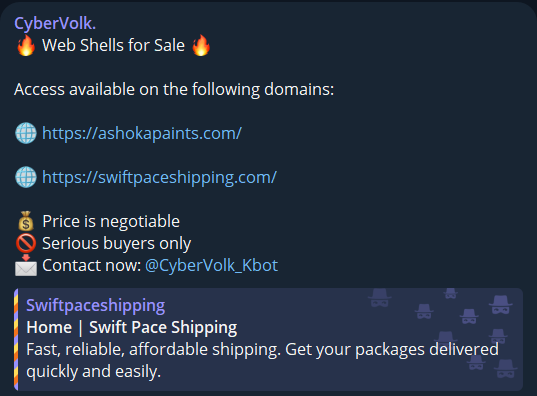Click the prohibited sign emoji

point(26,243)
